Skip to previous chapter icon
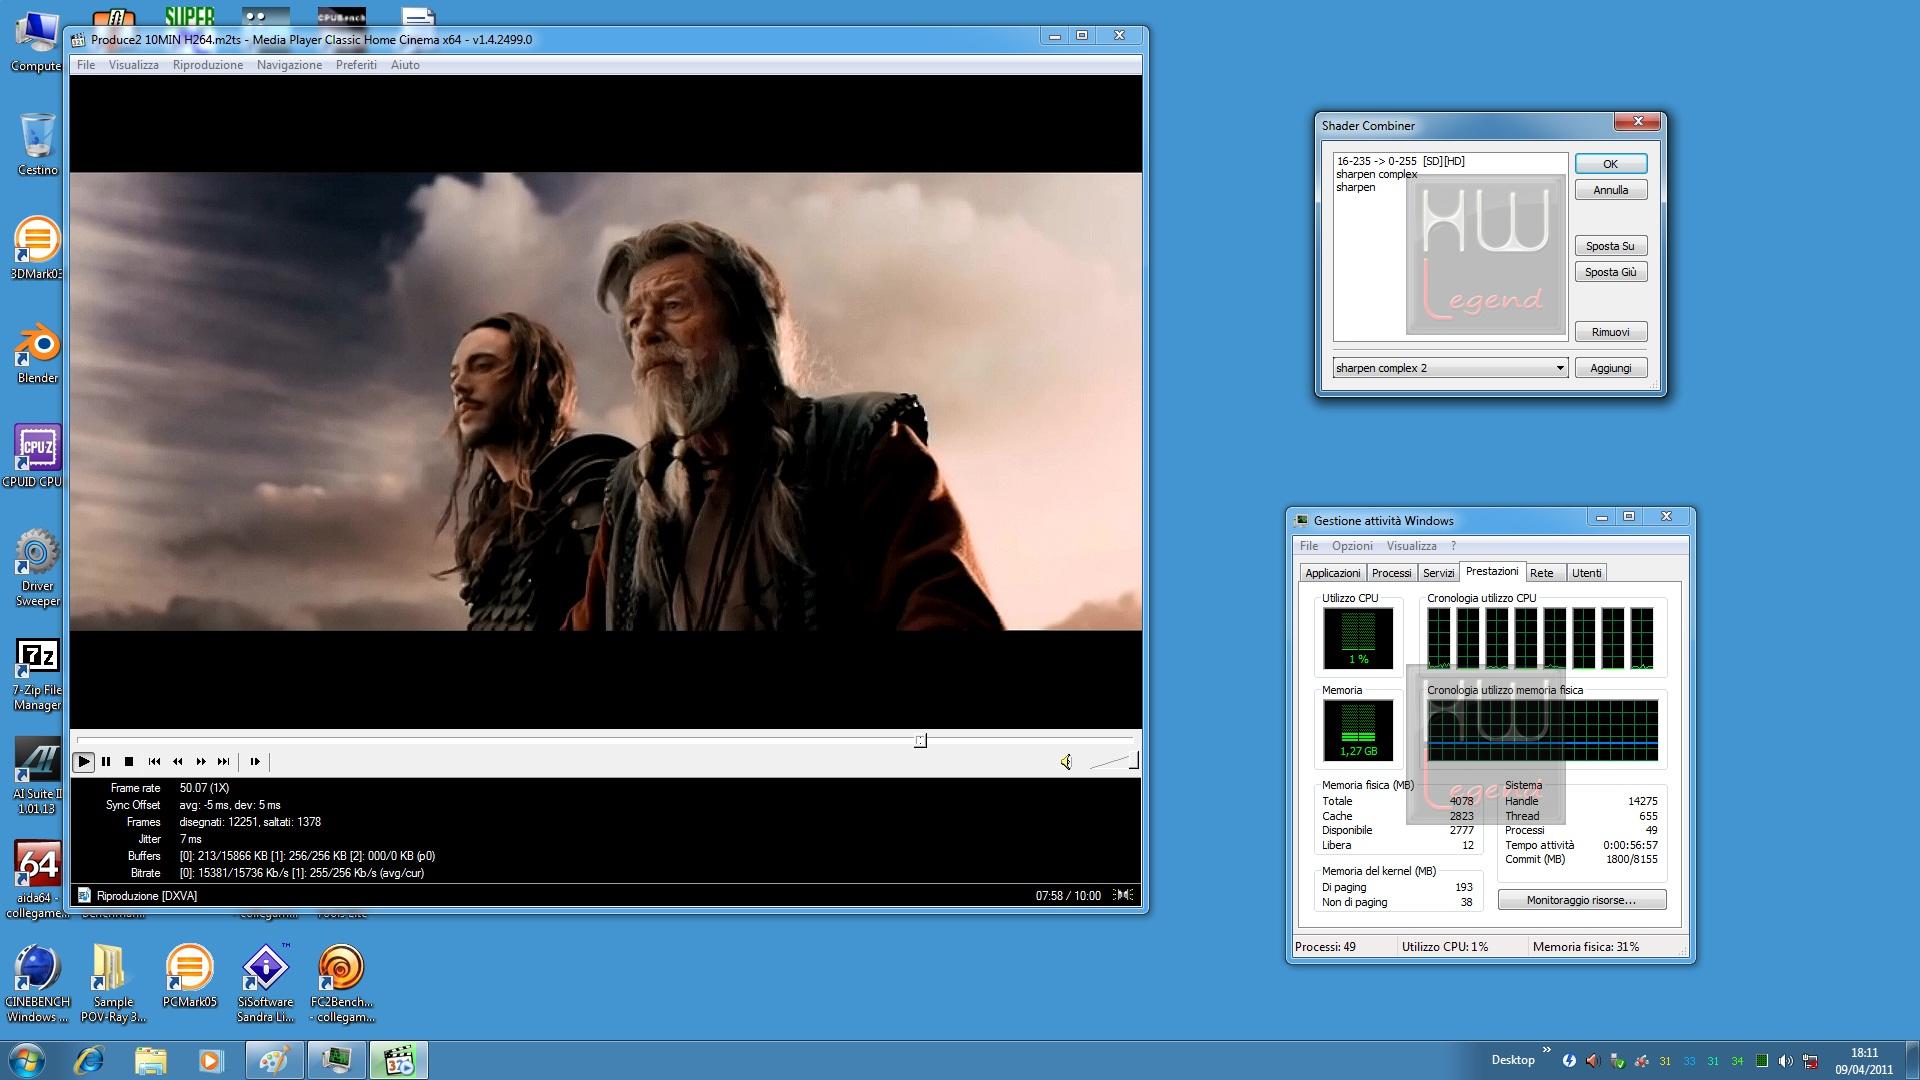 coord(154,762)
